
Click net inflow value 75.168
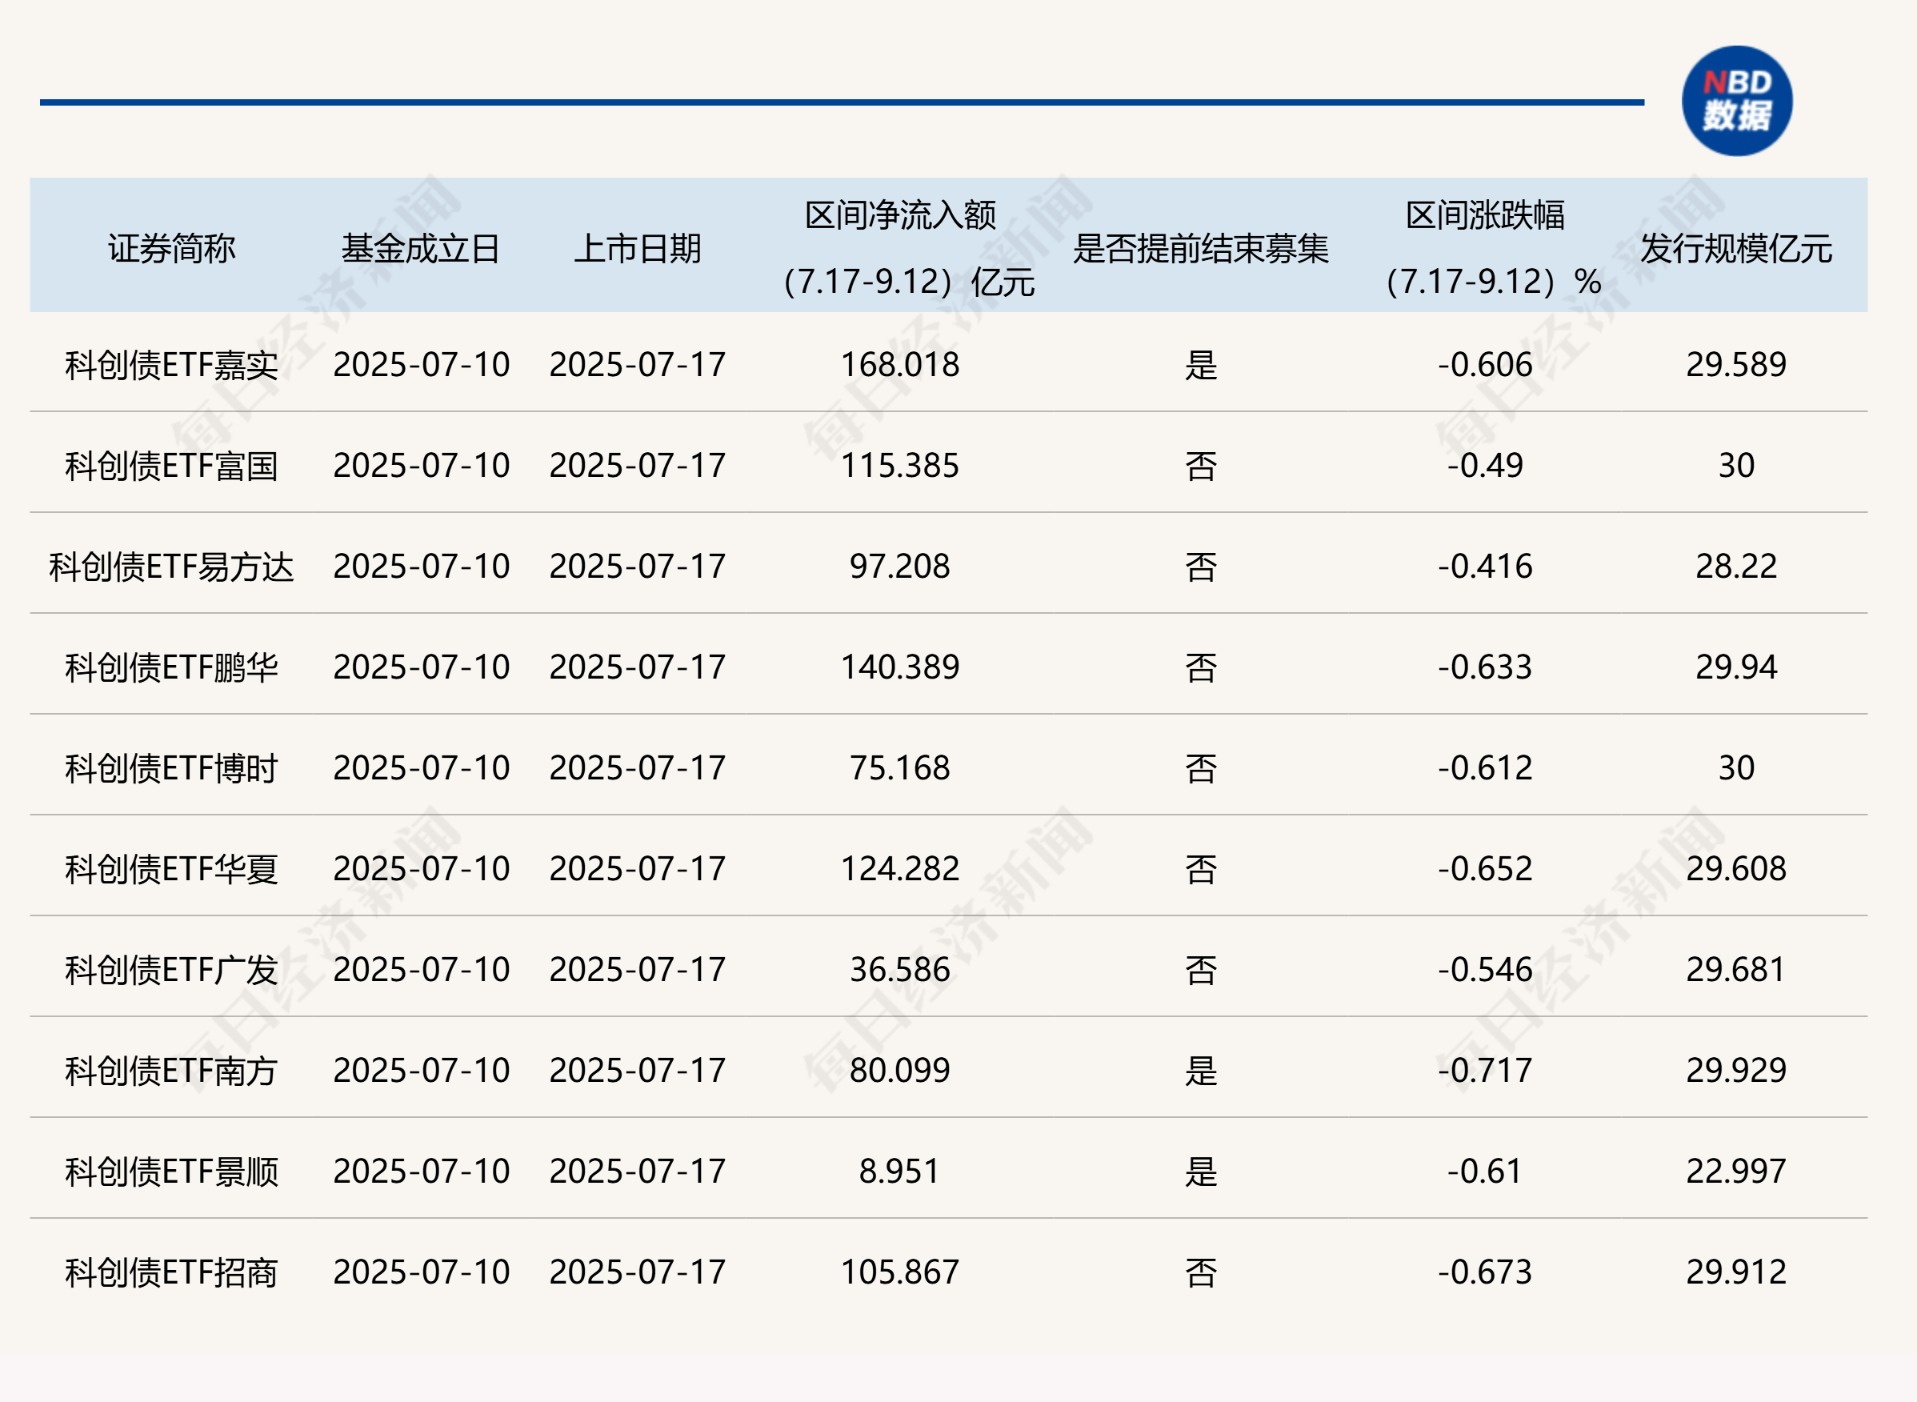[899, 768]
